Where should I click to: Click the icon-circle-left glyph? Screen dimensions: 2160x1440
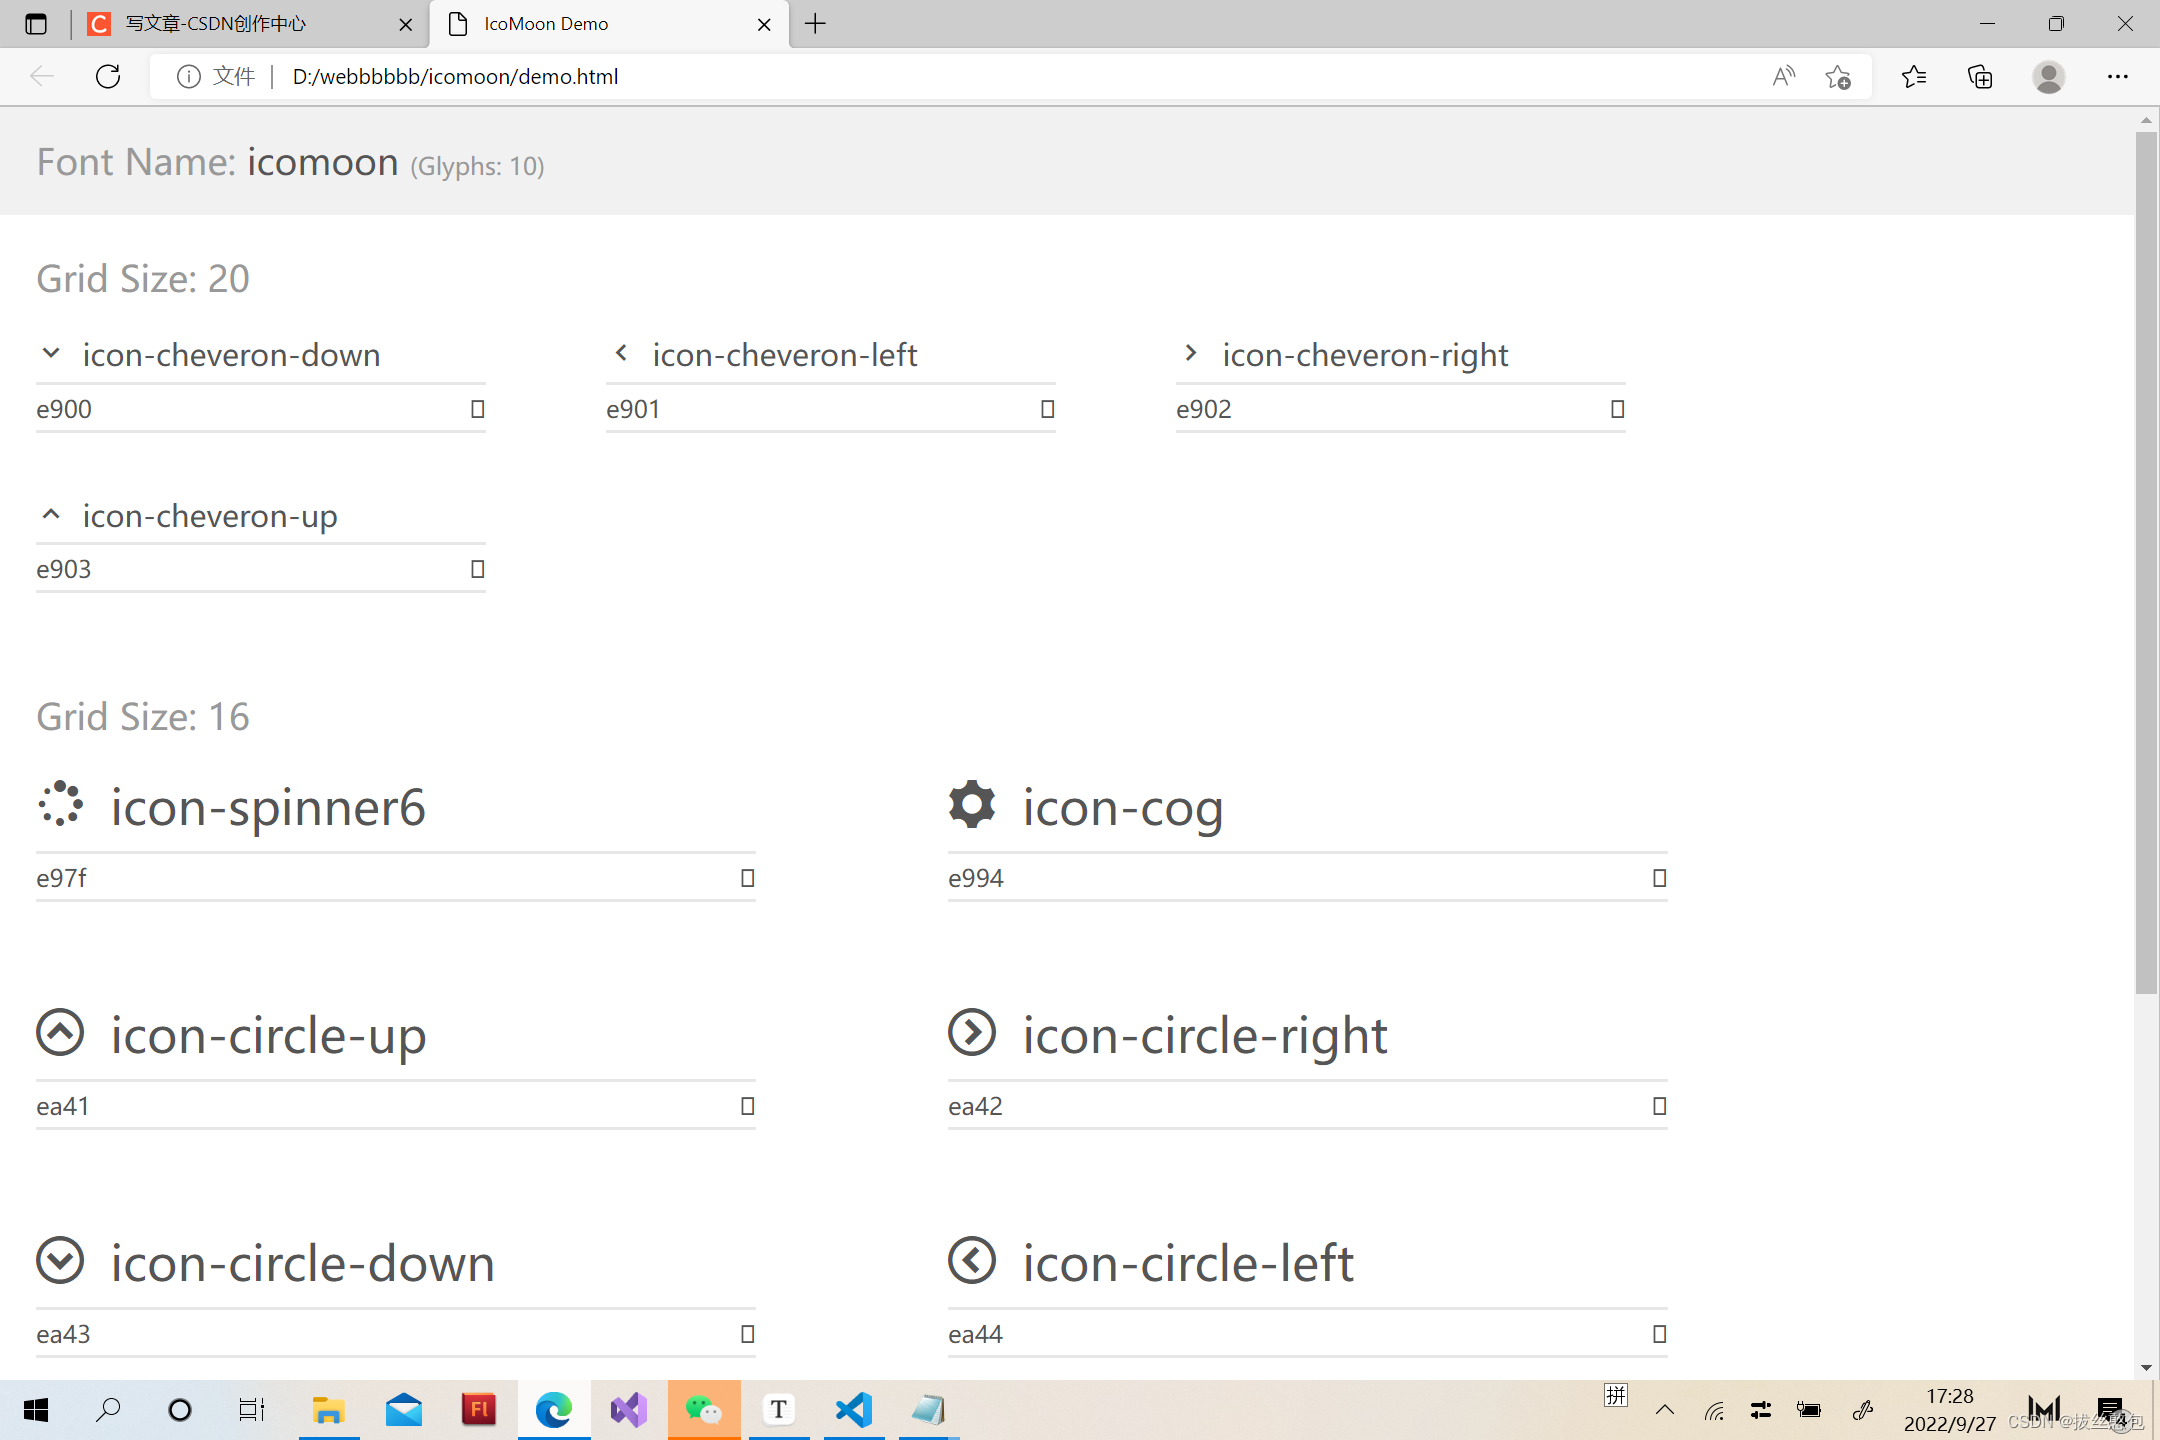971,1261
